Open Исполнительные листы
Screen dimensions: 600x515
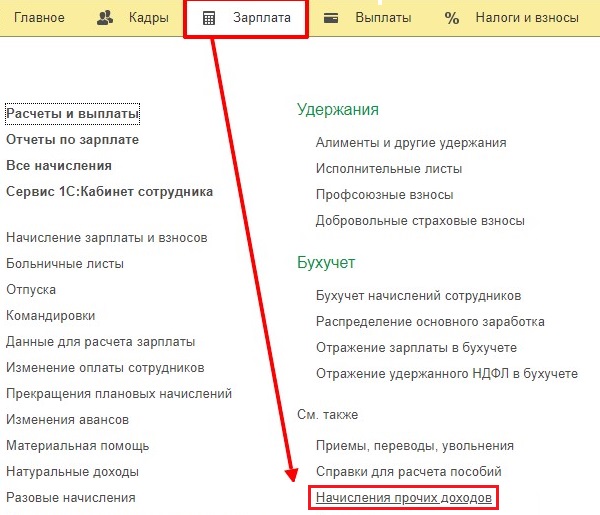[x=389, y=169]
